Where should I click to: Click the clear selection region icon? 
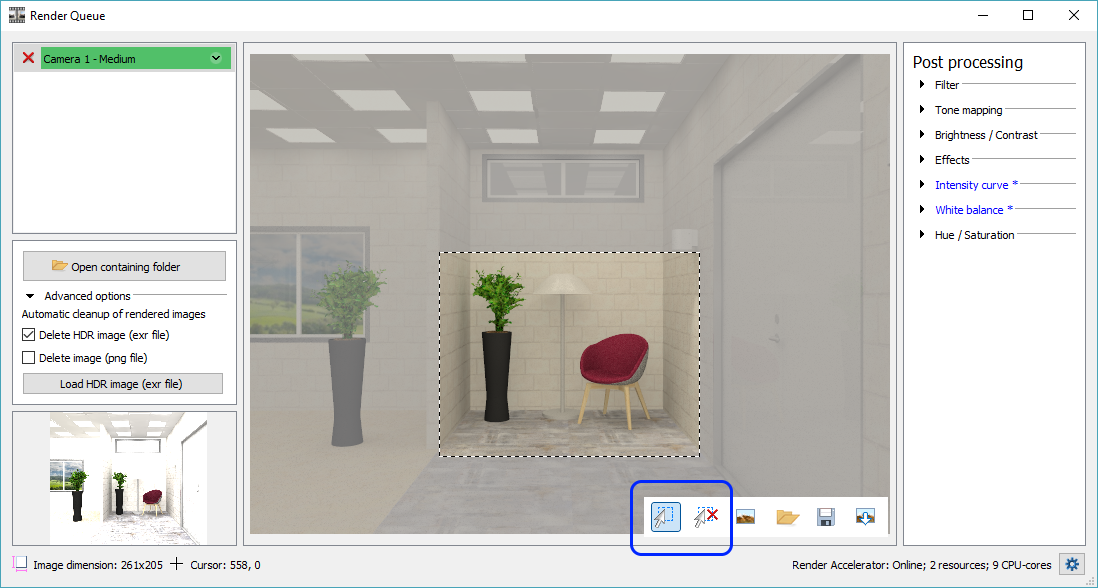(x=706, y=517)
